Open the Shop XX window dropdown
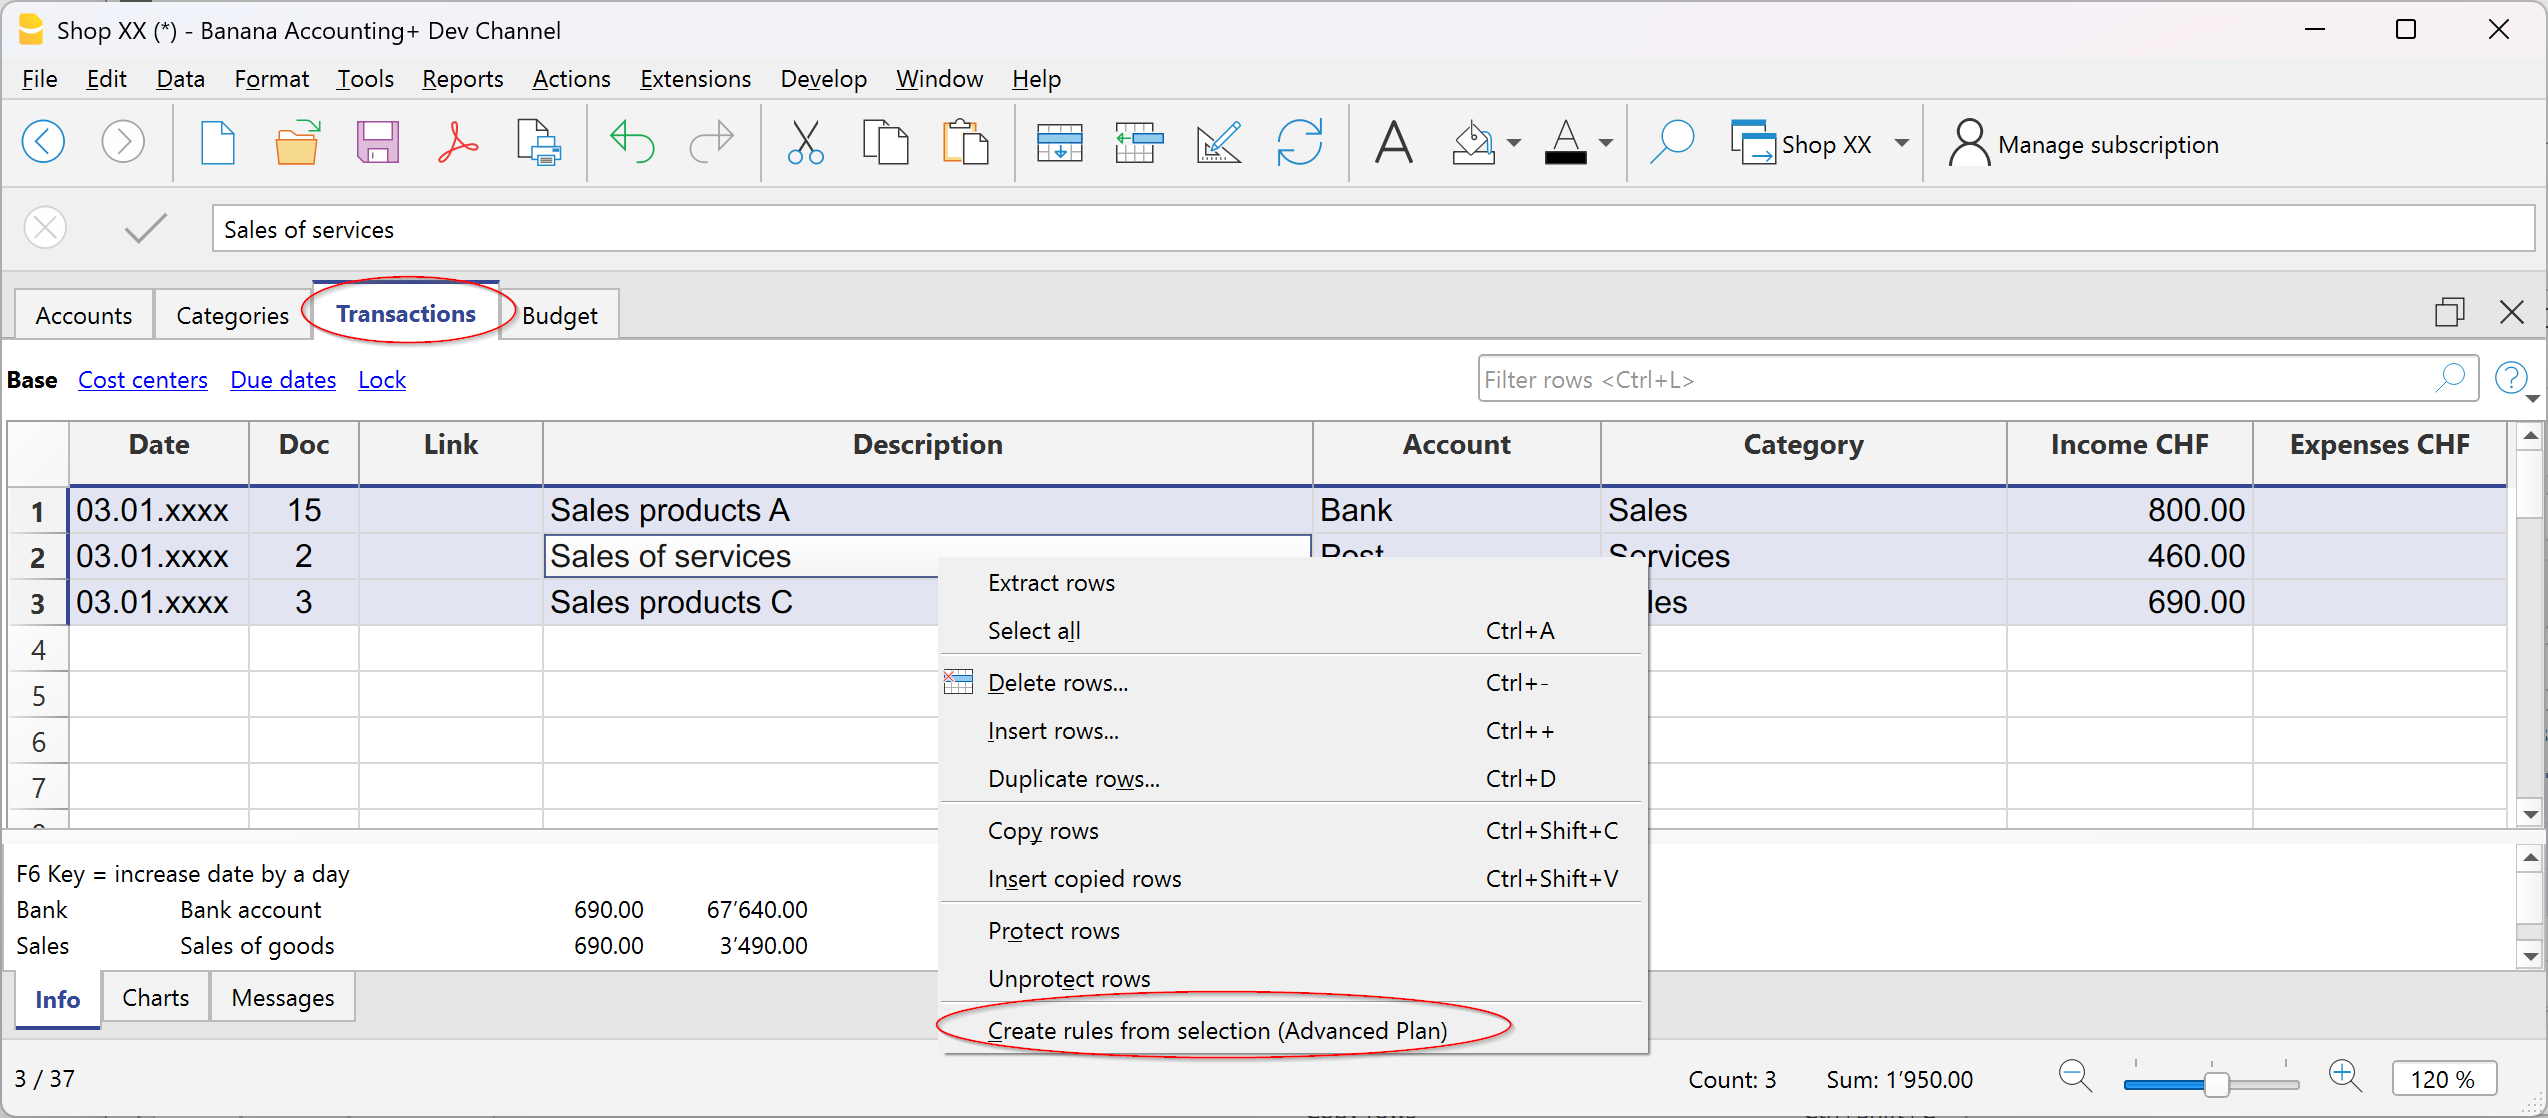2548x1118 pixels. coord(1901,144)
